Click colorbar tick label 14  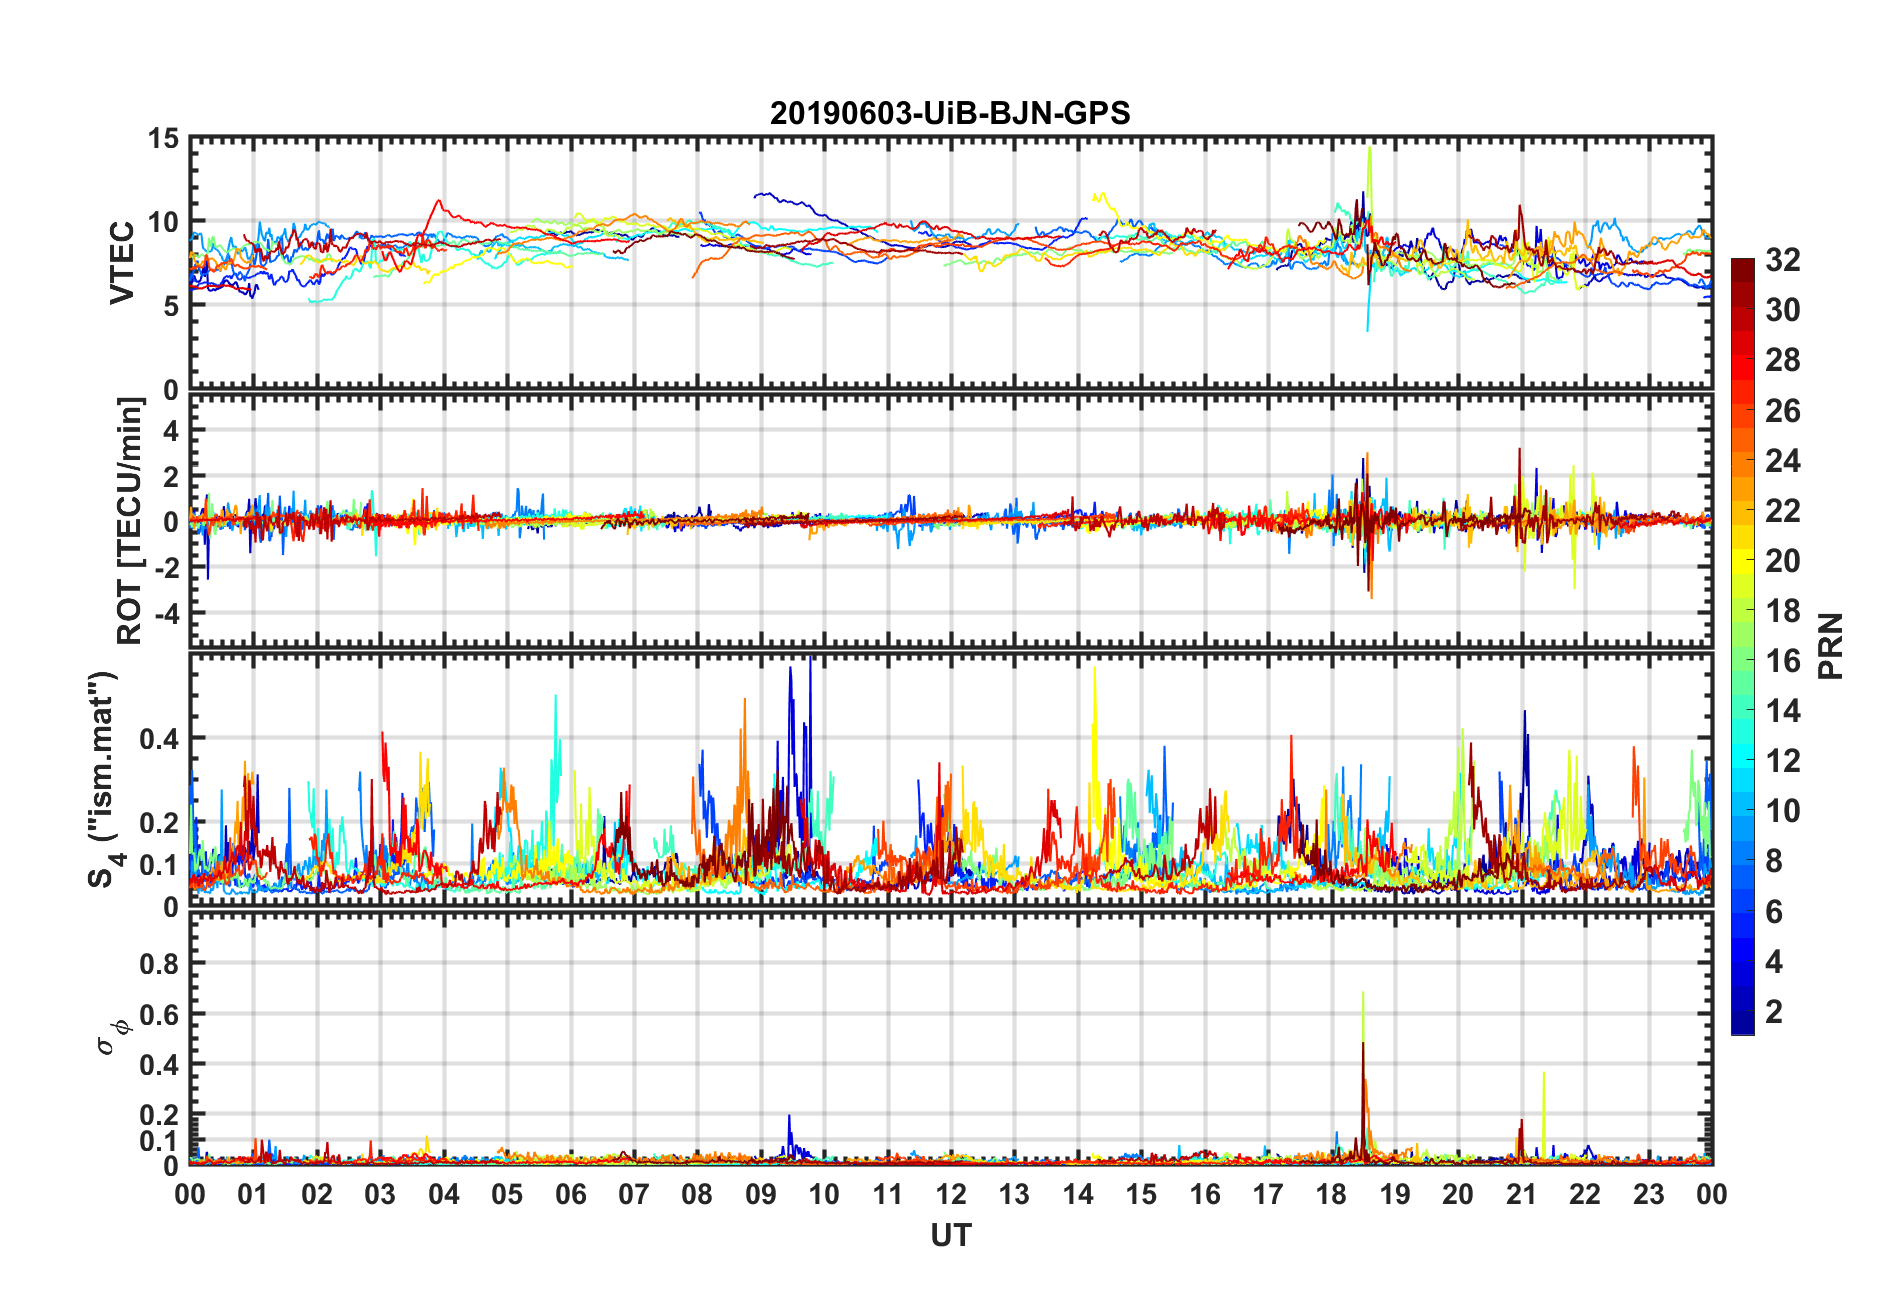[x=1783, y=711]
